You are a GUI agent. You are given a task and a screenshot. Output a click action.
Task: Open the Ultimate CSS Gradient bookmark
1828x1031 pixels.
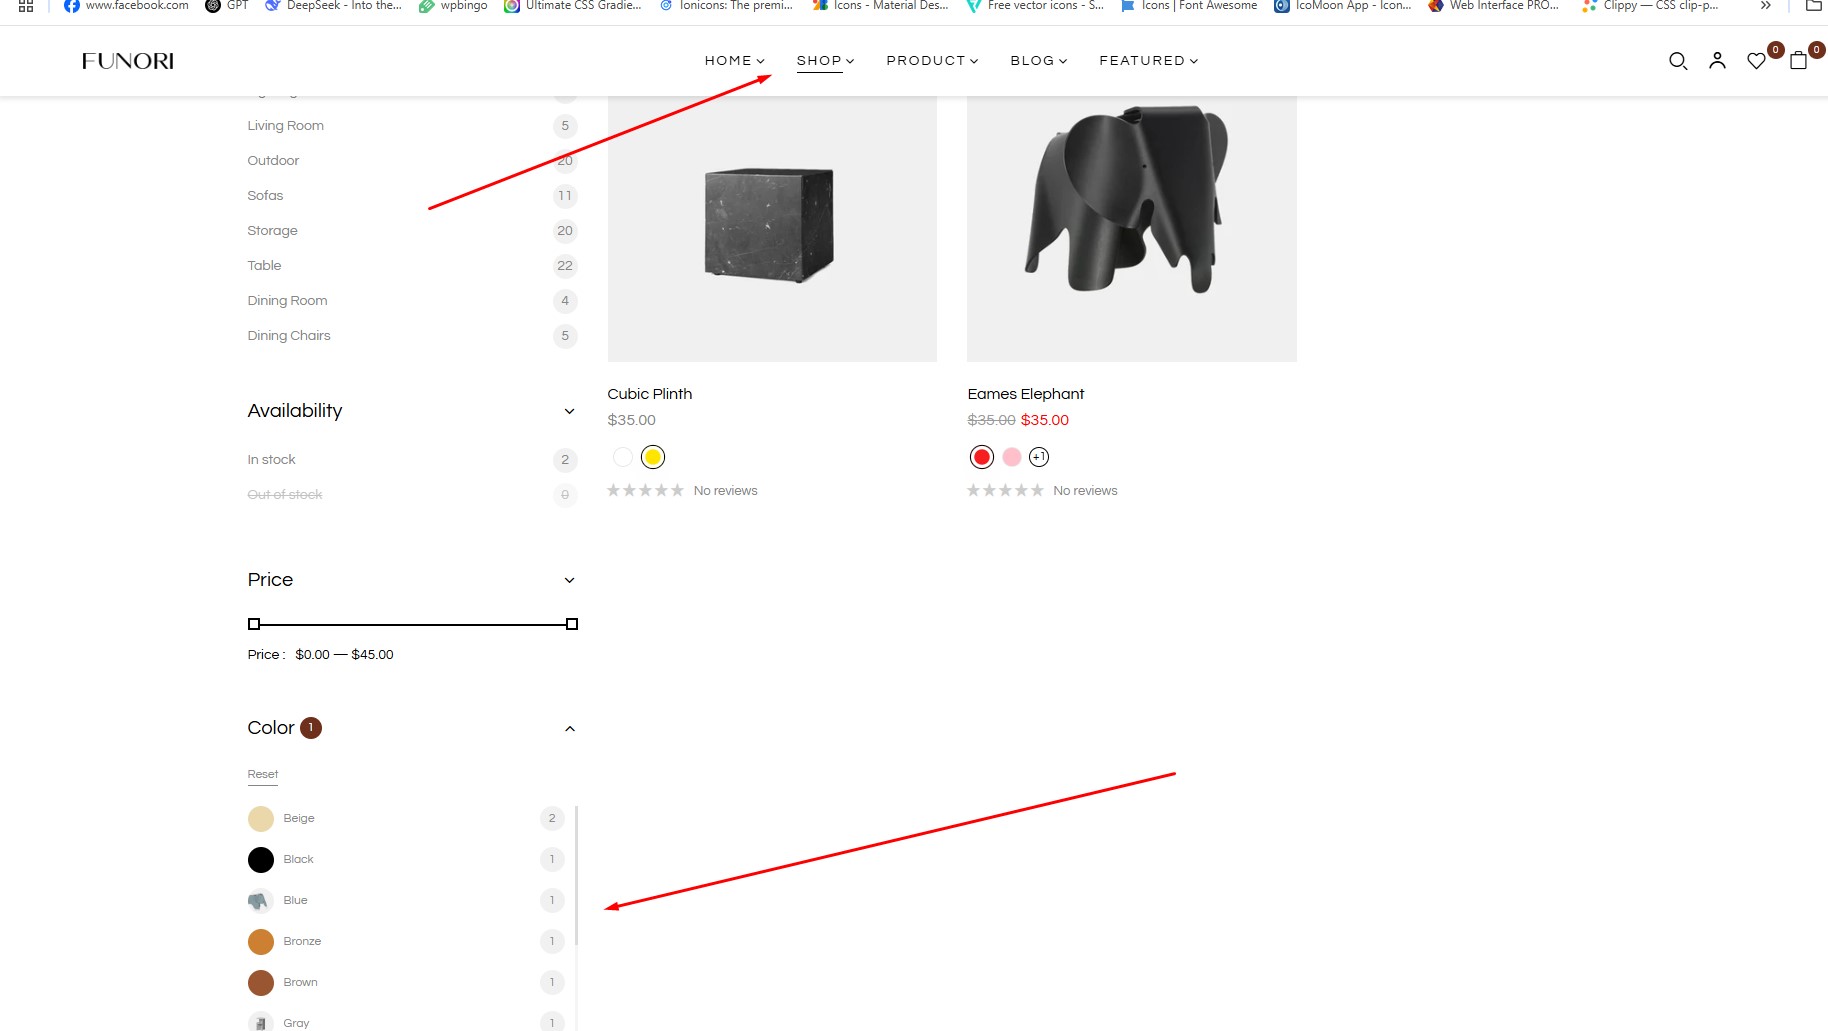pyautogui.click(x=573, y=6)
